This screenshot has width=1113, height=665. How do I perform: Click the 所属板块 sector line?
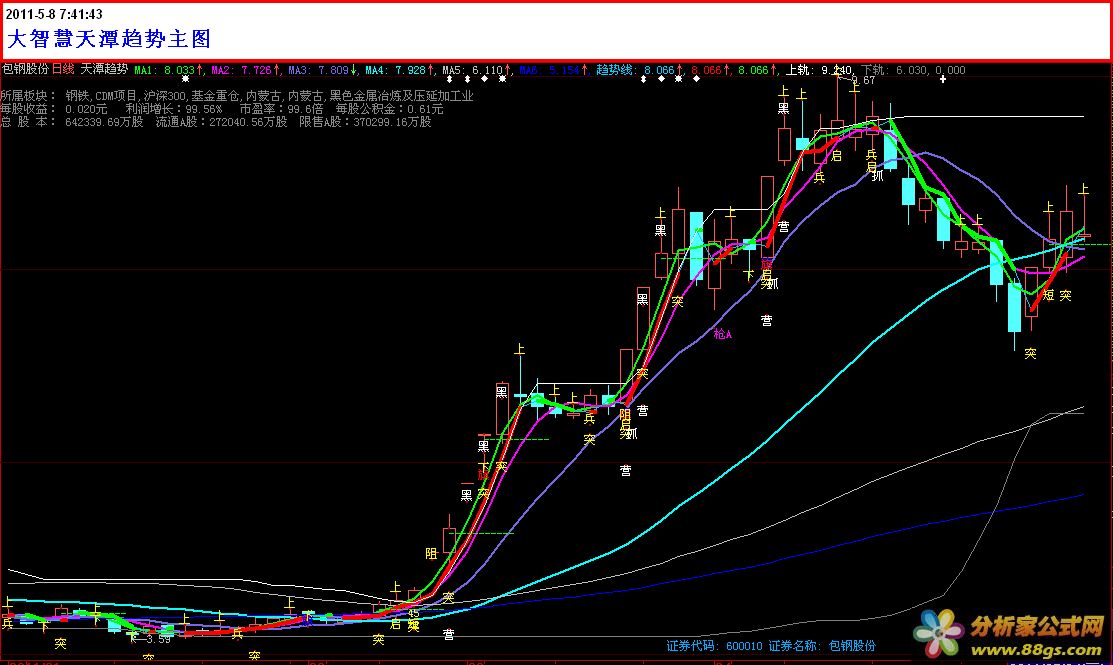tap(236, 96)
